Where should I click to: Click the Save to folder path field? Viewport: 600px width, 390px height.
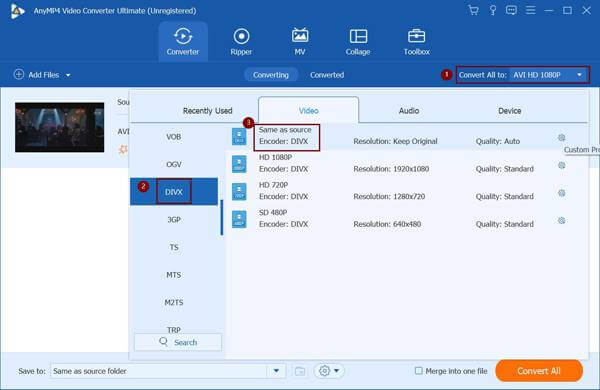point(159,371)
